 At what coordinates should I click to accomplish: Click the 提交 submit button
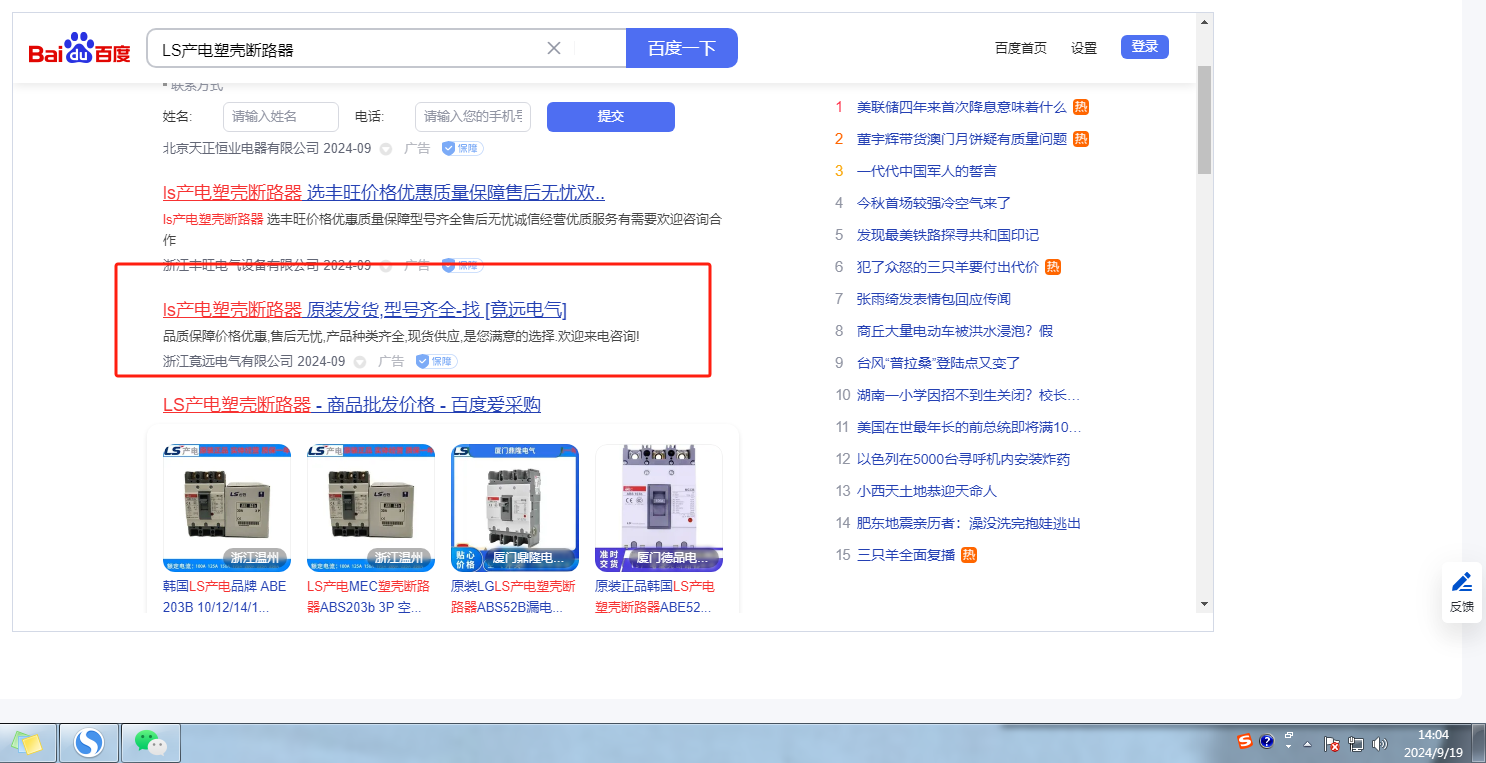611,116
